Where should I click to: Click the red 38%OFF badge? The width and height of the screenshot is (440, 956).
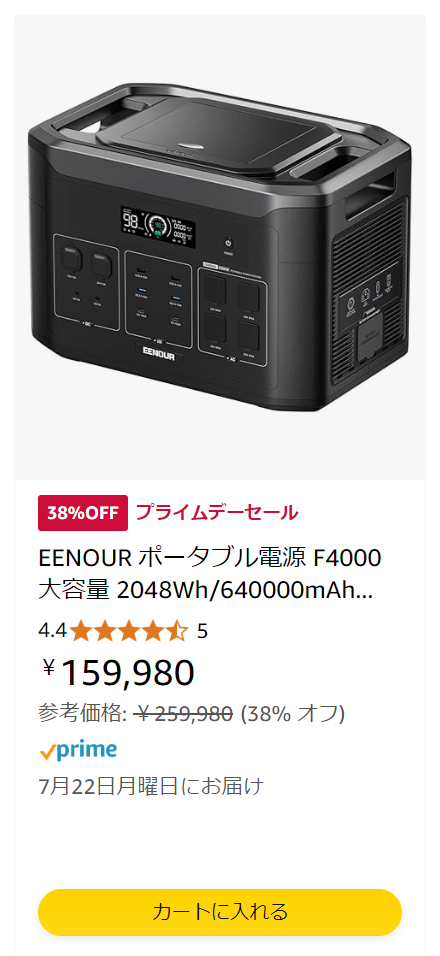coord(83,513)
